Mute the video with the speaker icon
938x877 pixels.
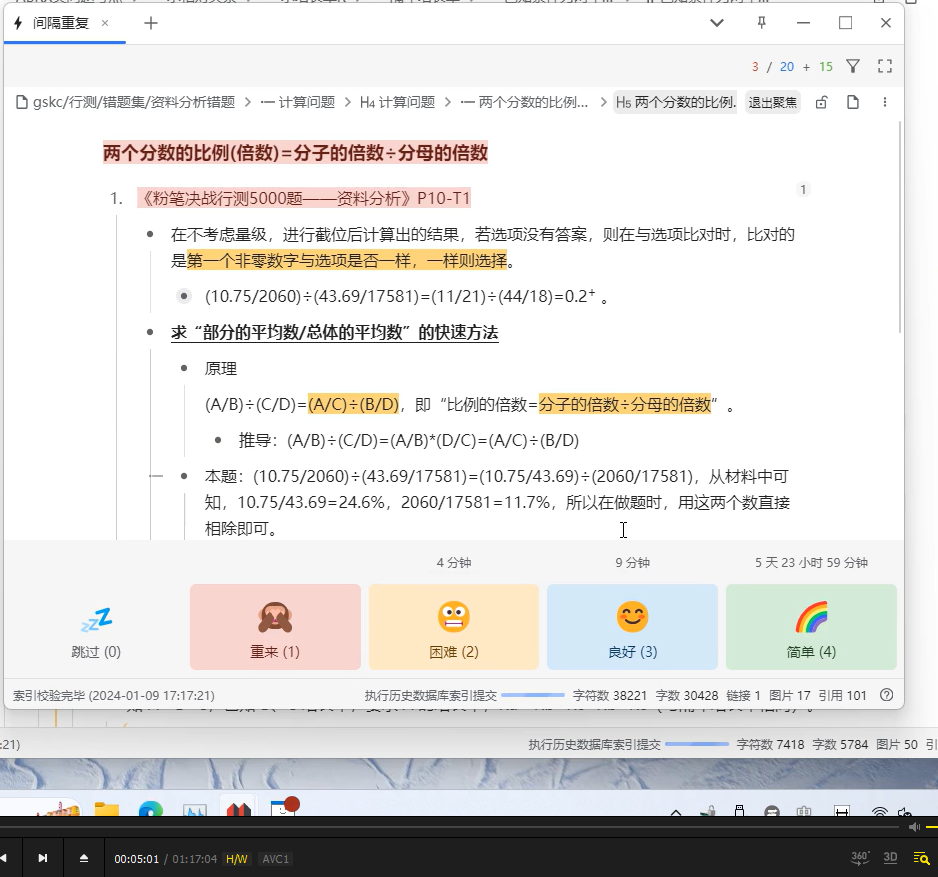(x=913, y=827)
